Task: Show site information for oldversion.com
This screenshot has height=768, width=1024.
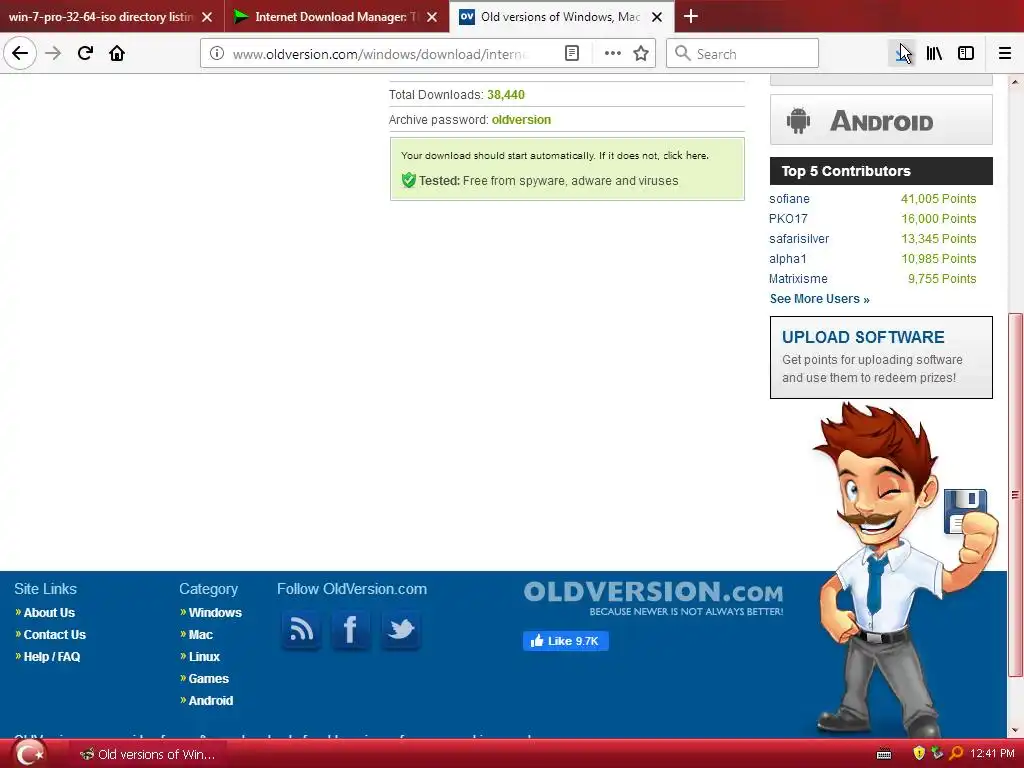Action: (217, 54)
